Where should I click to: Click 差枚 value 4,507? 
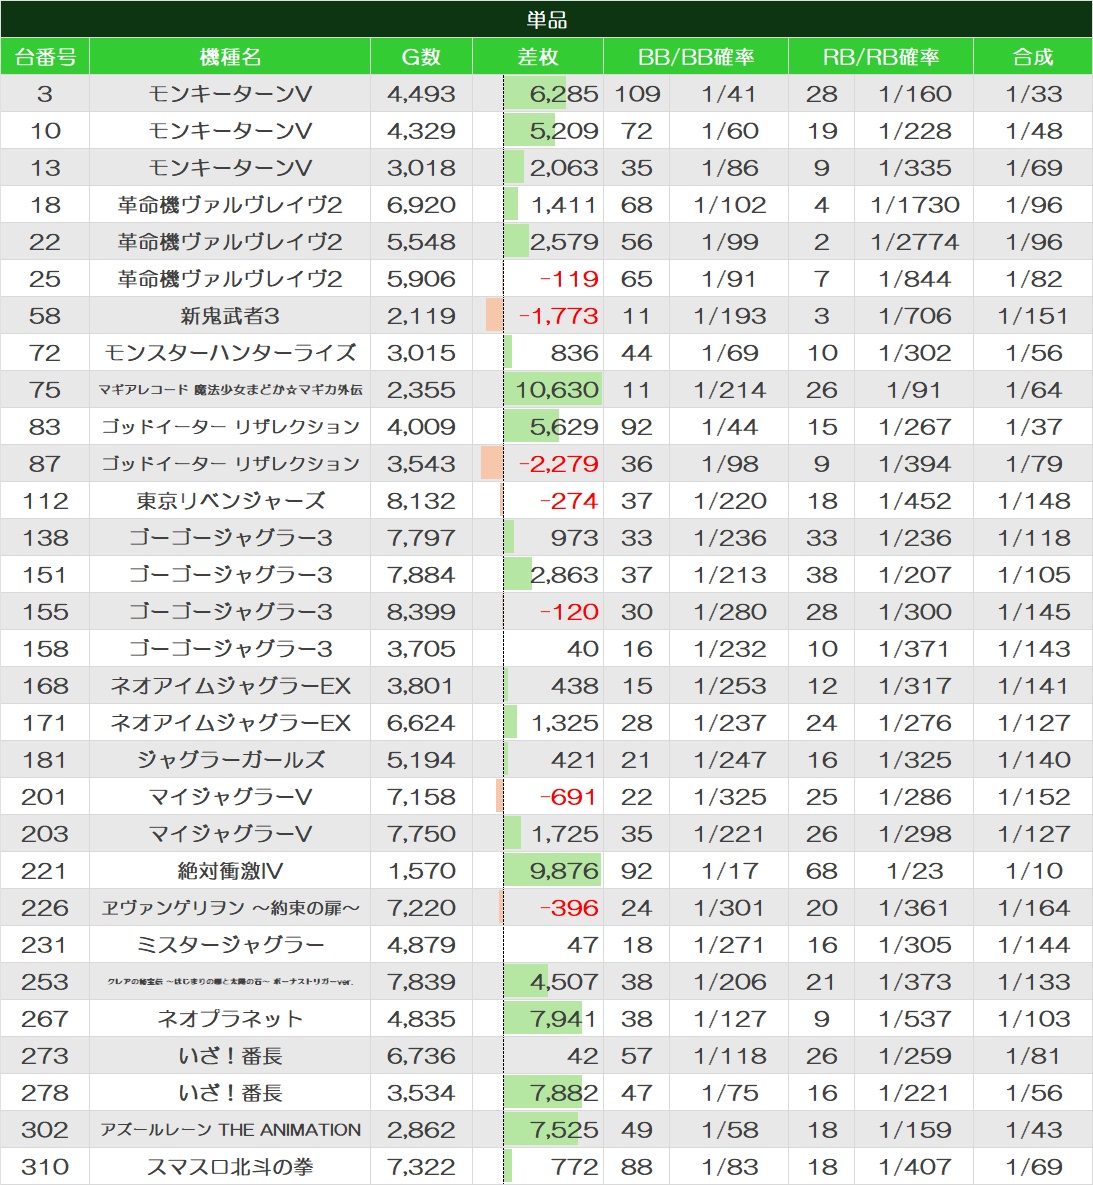(x=564, y=982)
